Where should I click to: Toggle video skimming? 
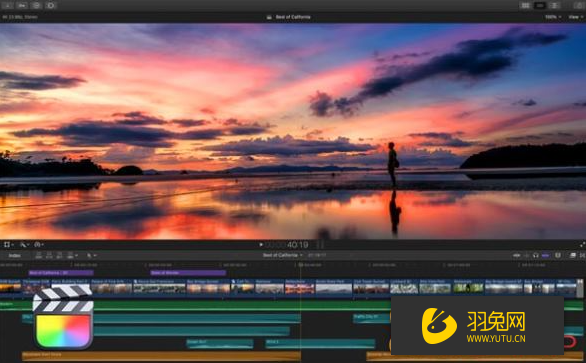[516, 256]
